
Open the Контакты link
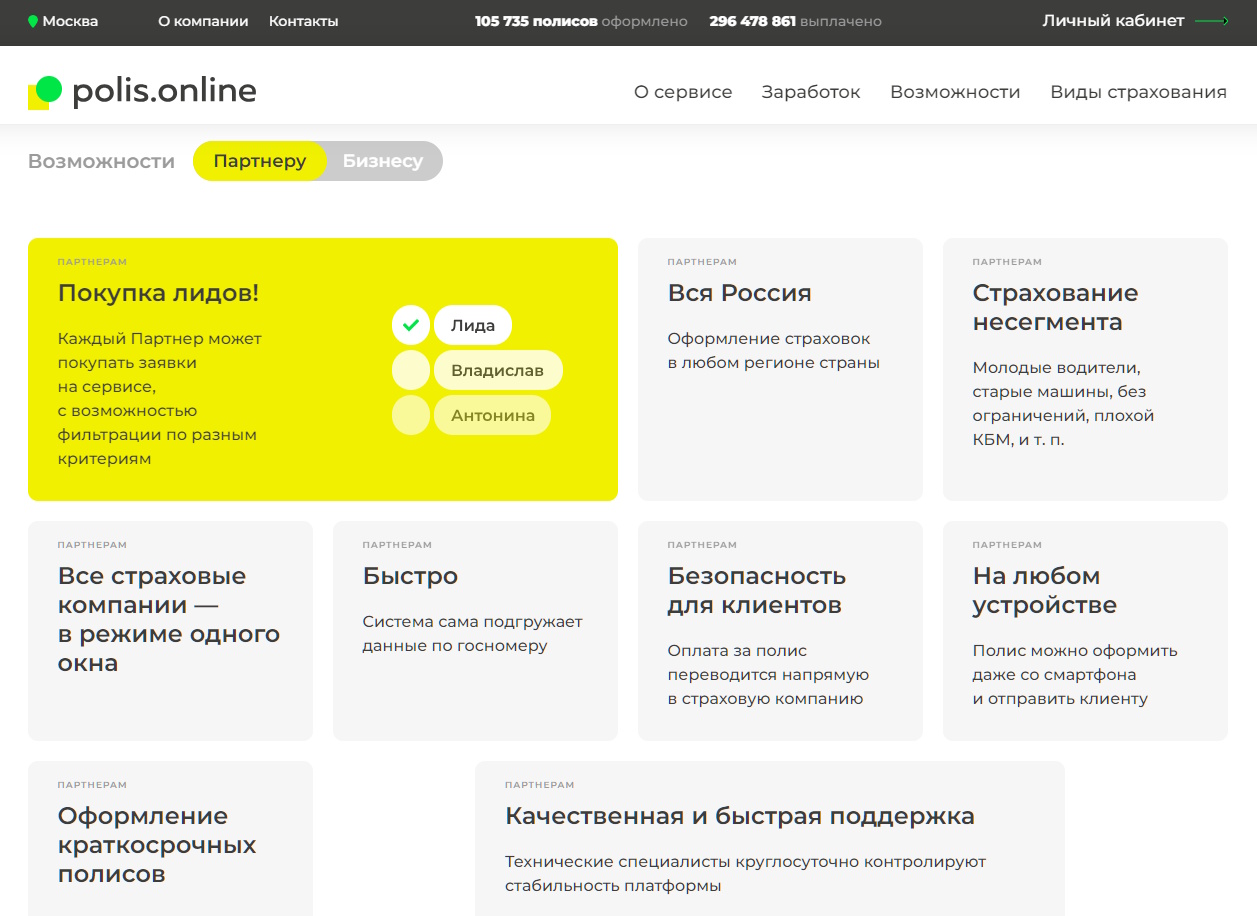[303, 21]
